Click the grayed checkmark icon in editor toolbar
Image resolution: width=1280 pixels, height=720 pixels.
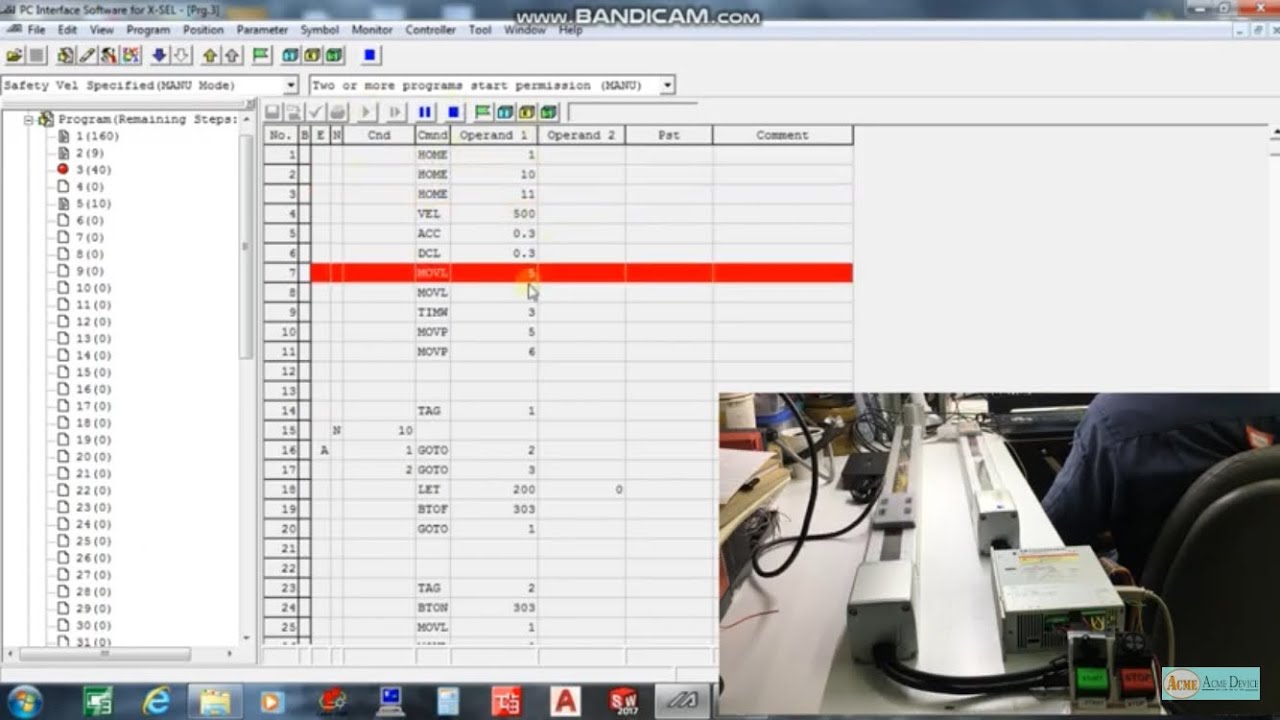tap(316, 112)
